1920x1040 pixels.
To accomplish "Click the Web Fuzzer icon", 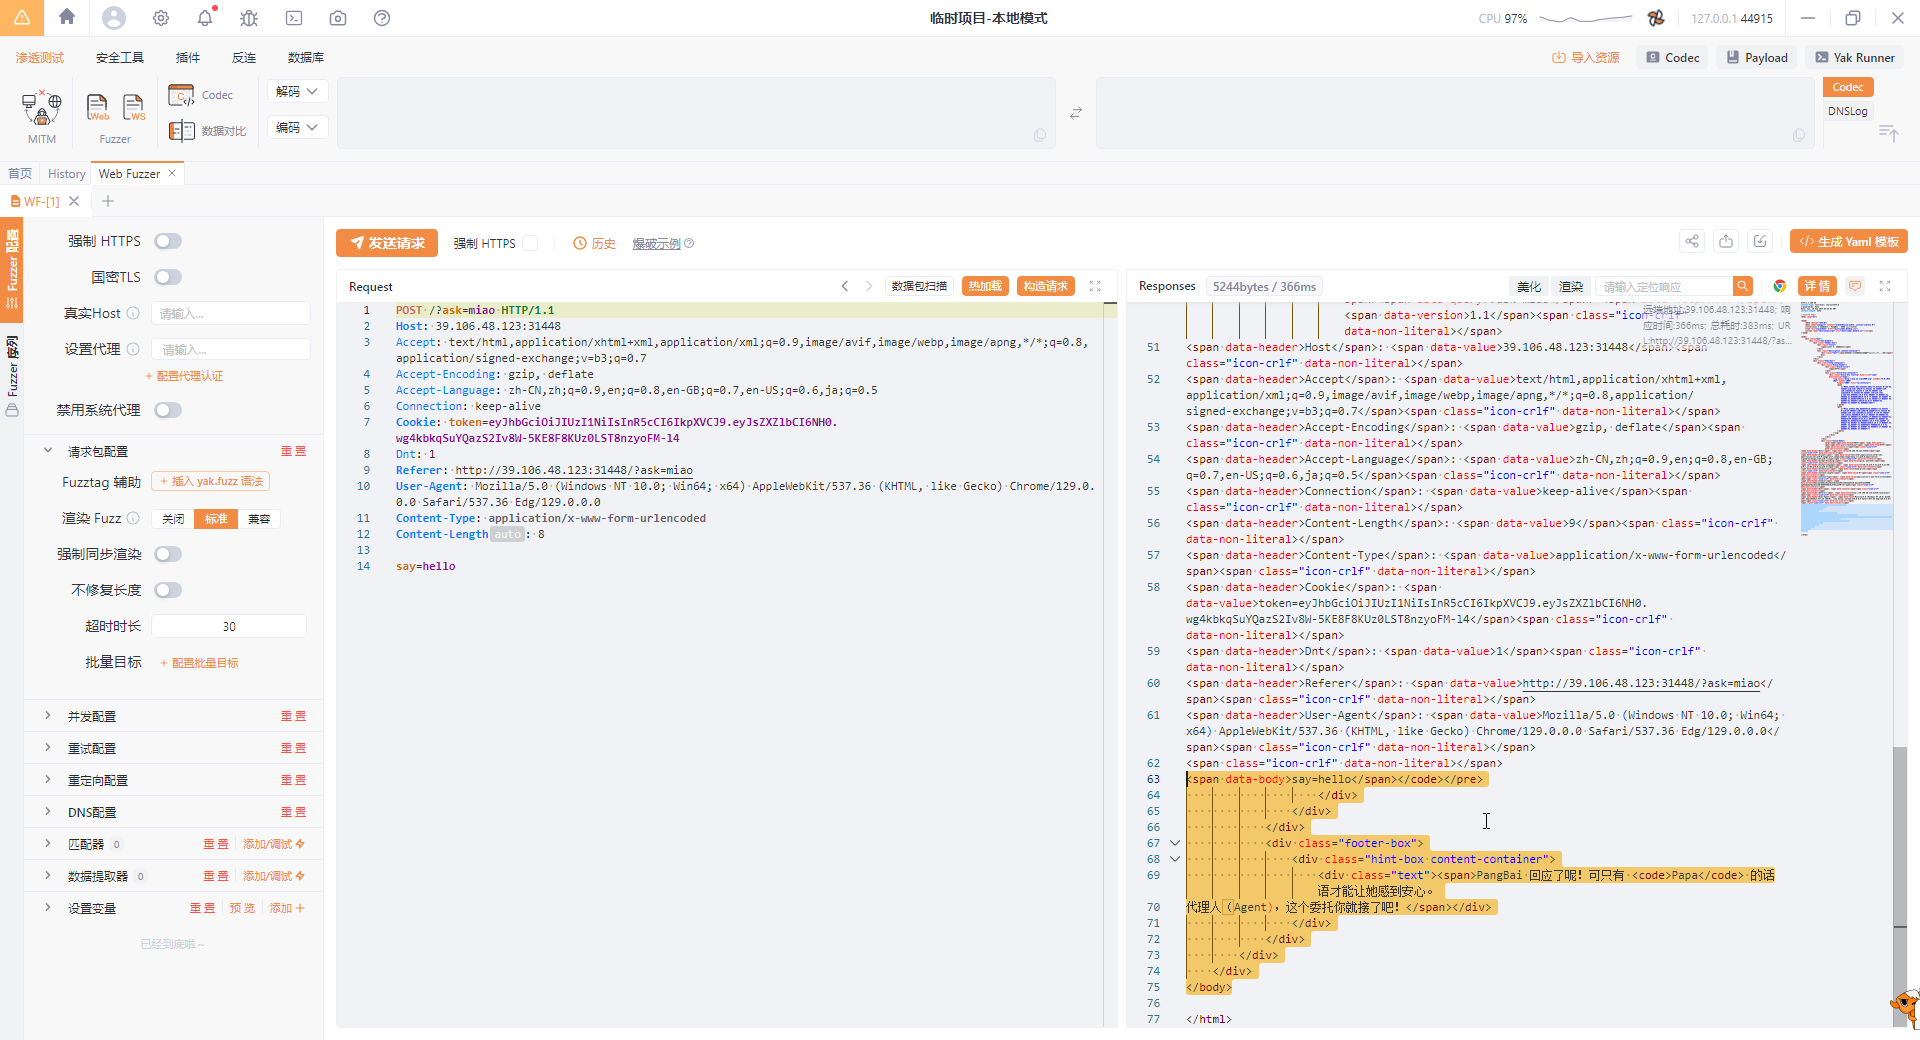I will click(x=98, y=107).
